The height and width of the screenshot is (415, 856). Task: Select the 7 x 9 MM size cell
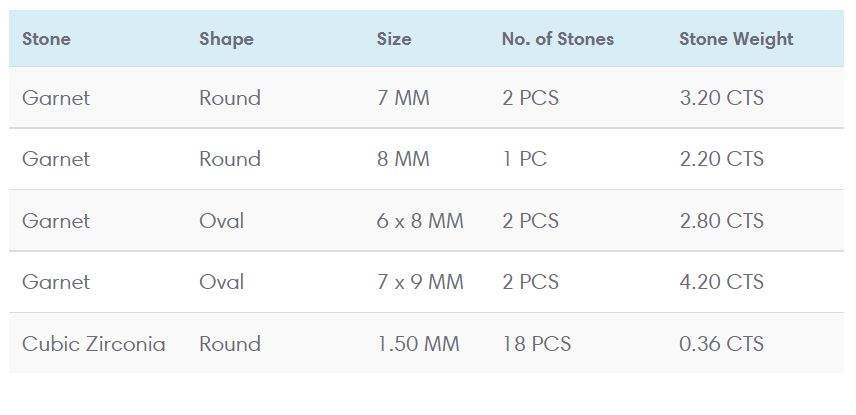click(x=420, y=282)
